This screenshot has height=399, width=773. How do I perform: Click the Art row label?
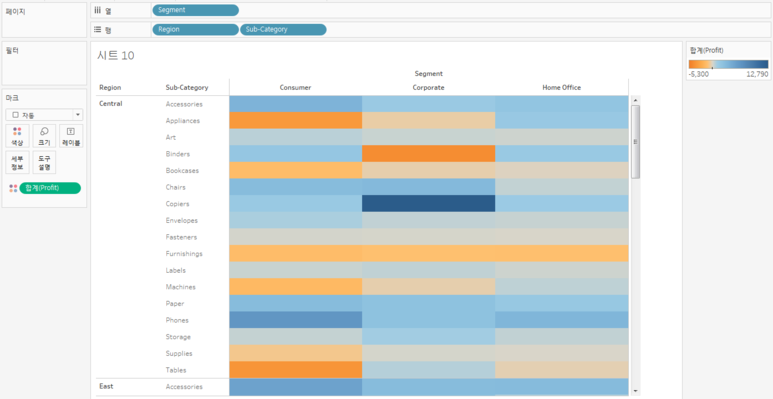click(x=171, y=137)
